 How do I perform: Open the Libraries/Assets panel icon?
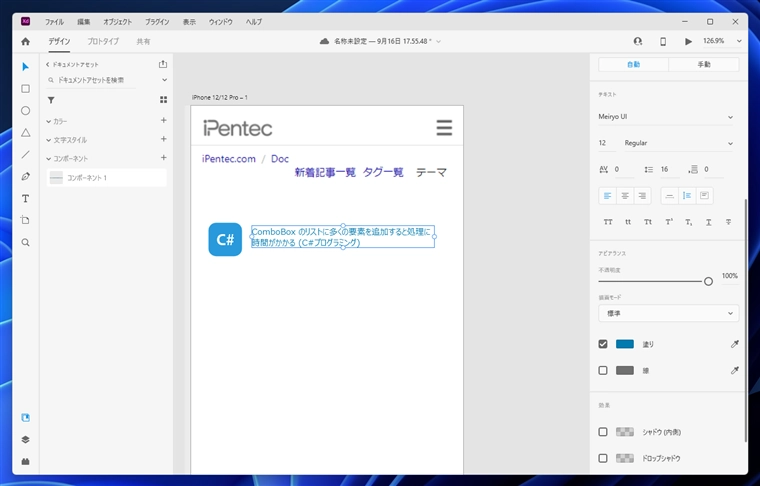coord(26,418)
